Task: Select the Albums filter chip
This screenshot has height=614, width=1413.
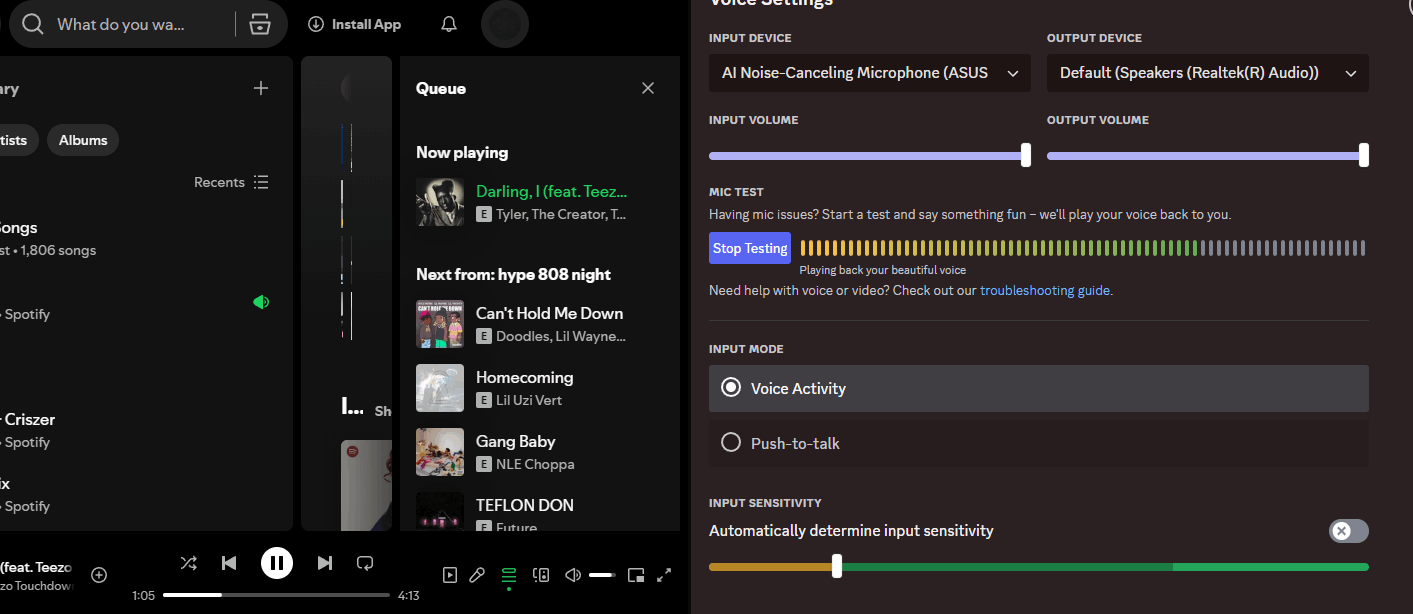Action: point(83,140)
